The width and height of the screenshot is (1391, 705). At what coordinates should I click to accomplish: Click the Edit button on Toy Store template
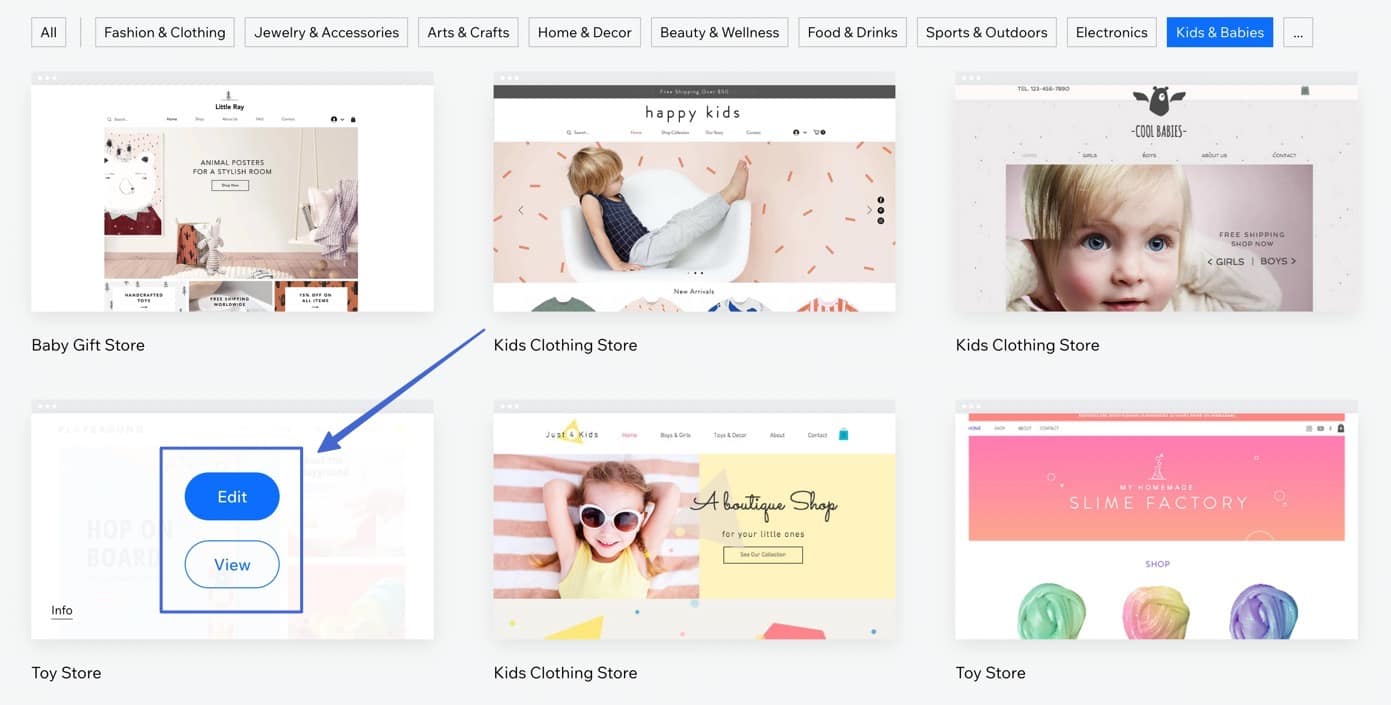tap(232, 497)
